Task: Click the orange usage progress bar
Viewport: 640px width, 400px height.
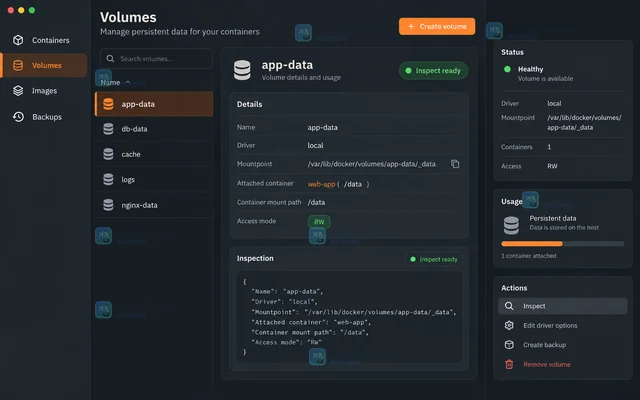Action: tap(532, 244)
